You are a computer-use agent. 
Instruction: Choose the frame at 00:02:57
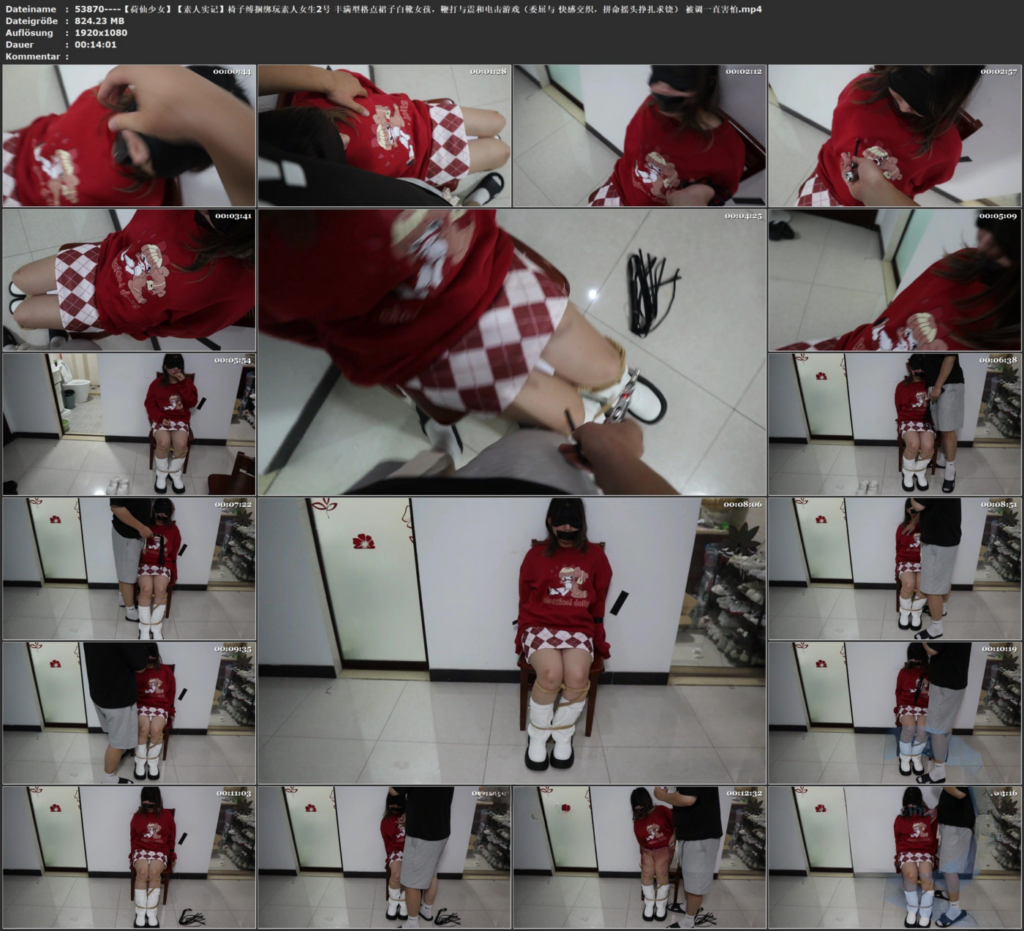pos(895,135)
